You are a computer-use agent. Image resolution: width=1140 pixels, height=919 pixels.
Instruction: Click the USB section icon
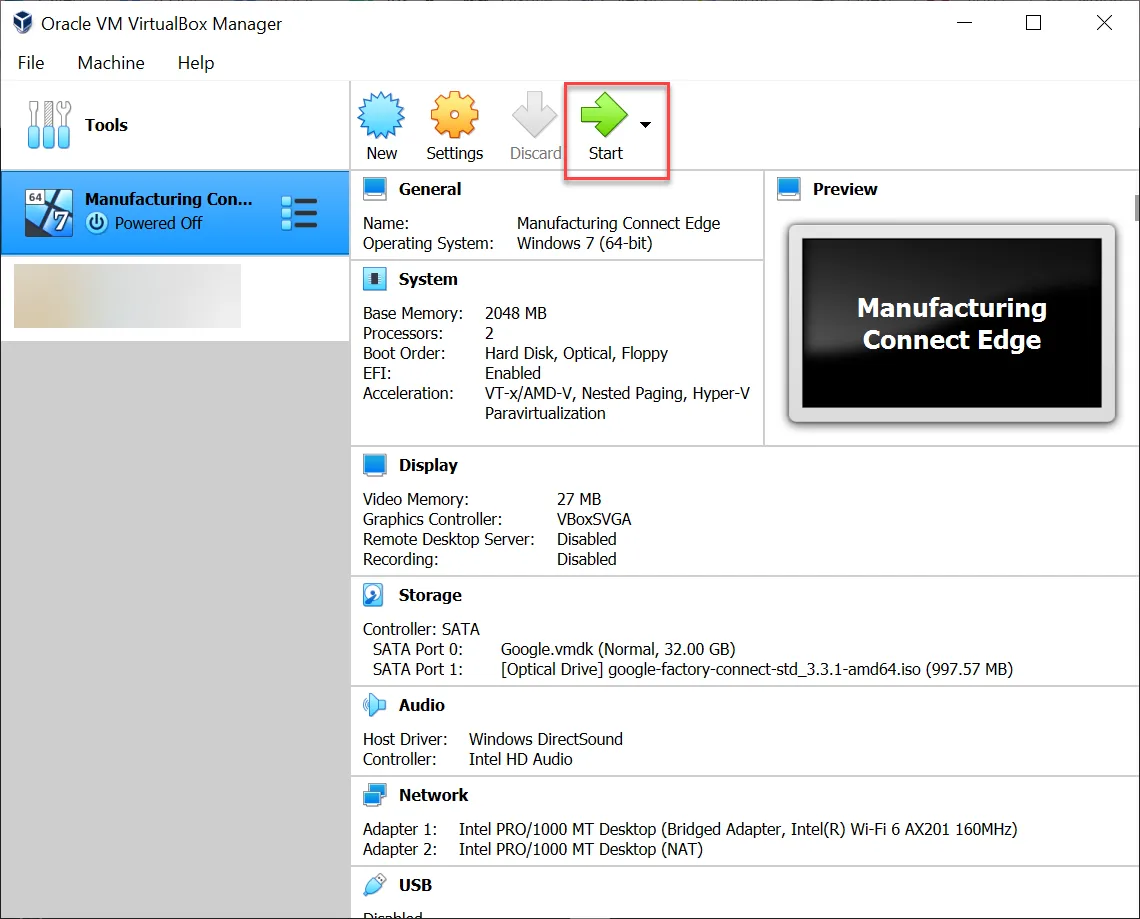(374, 885)
